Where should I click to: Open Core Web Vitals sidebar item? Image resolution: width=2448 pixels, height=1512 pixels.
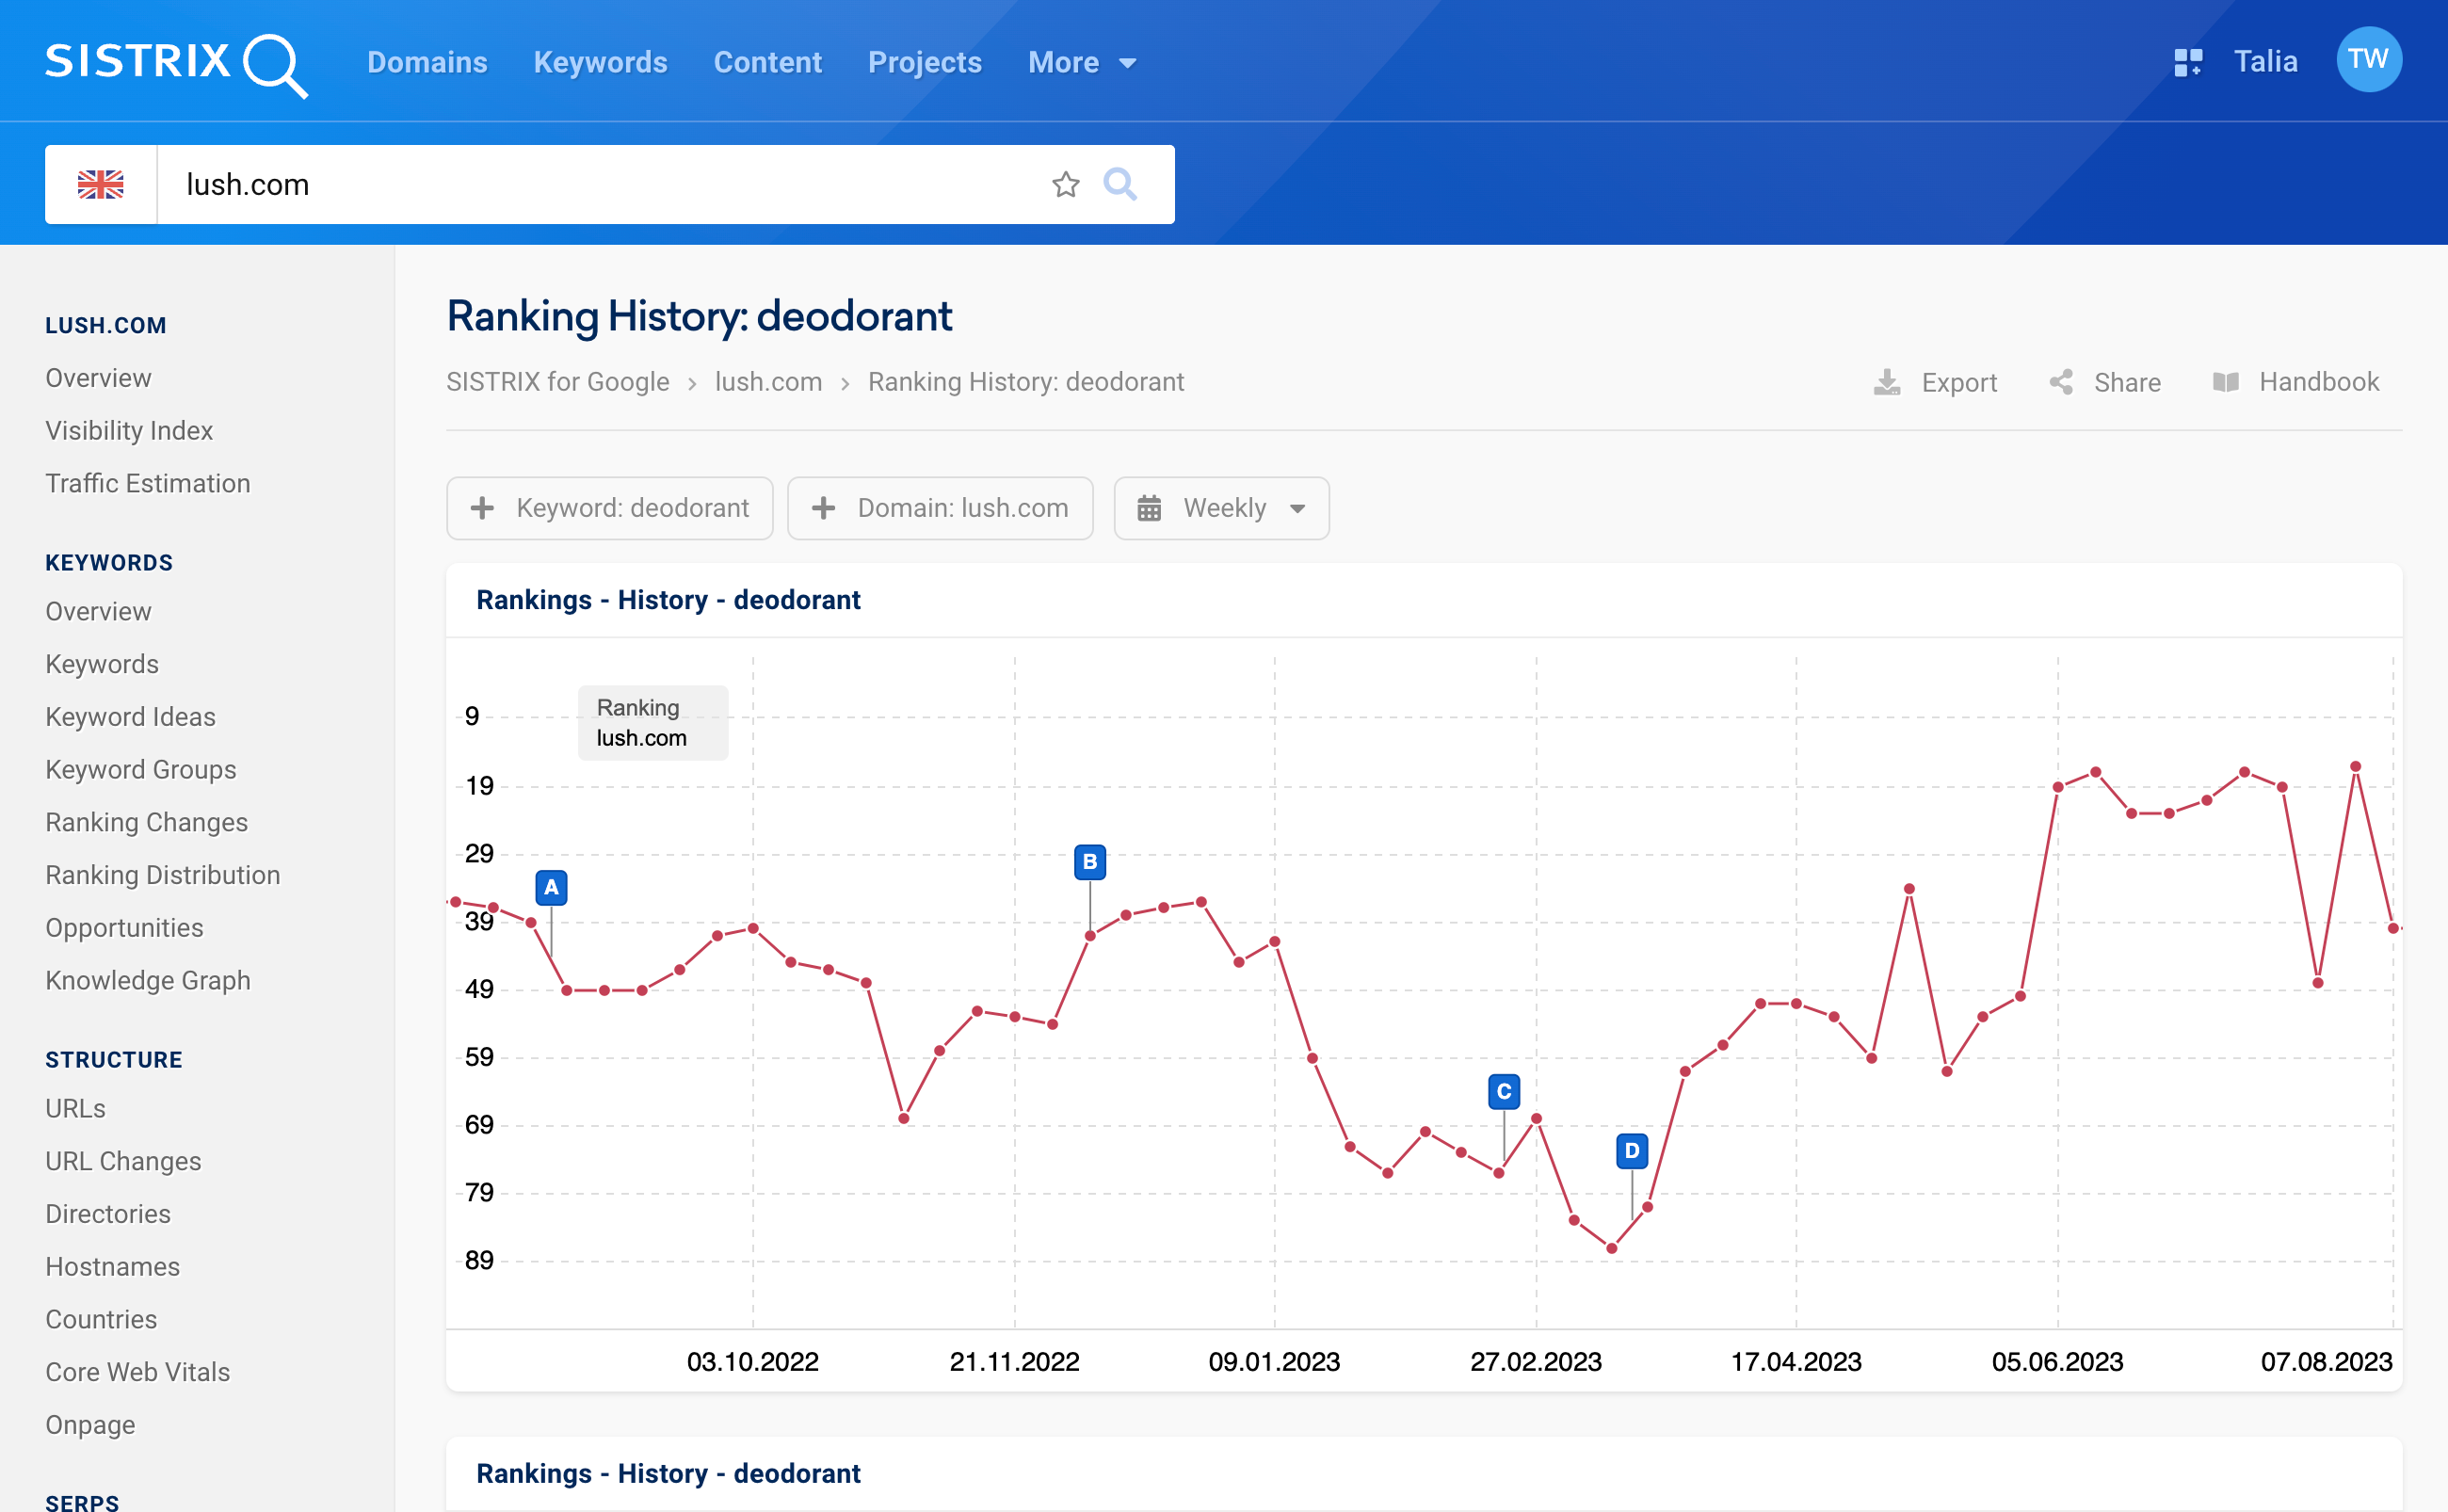(x=138, y=1372)
